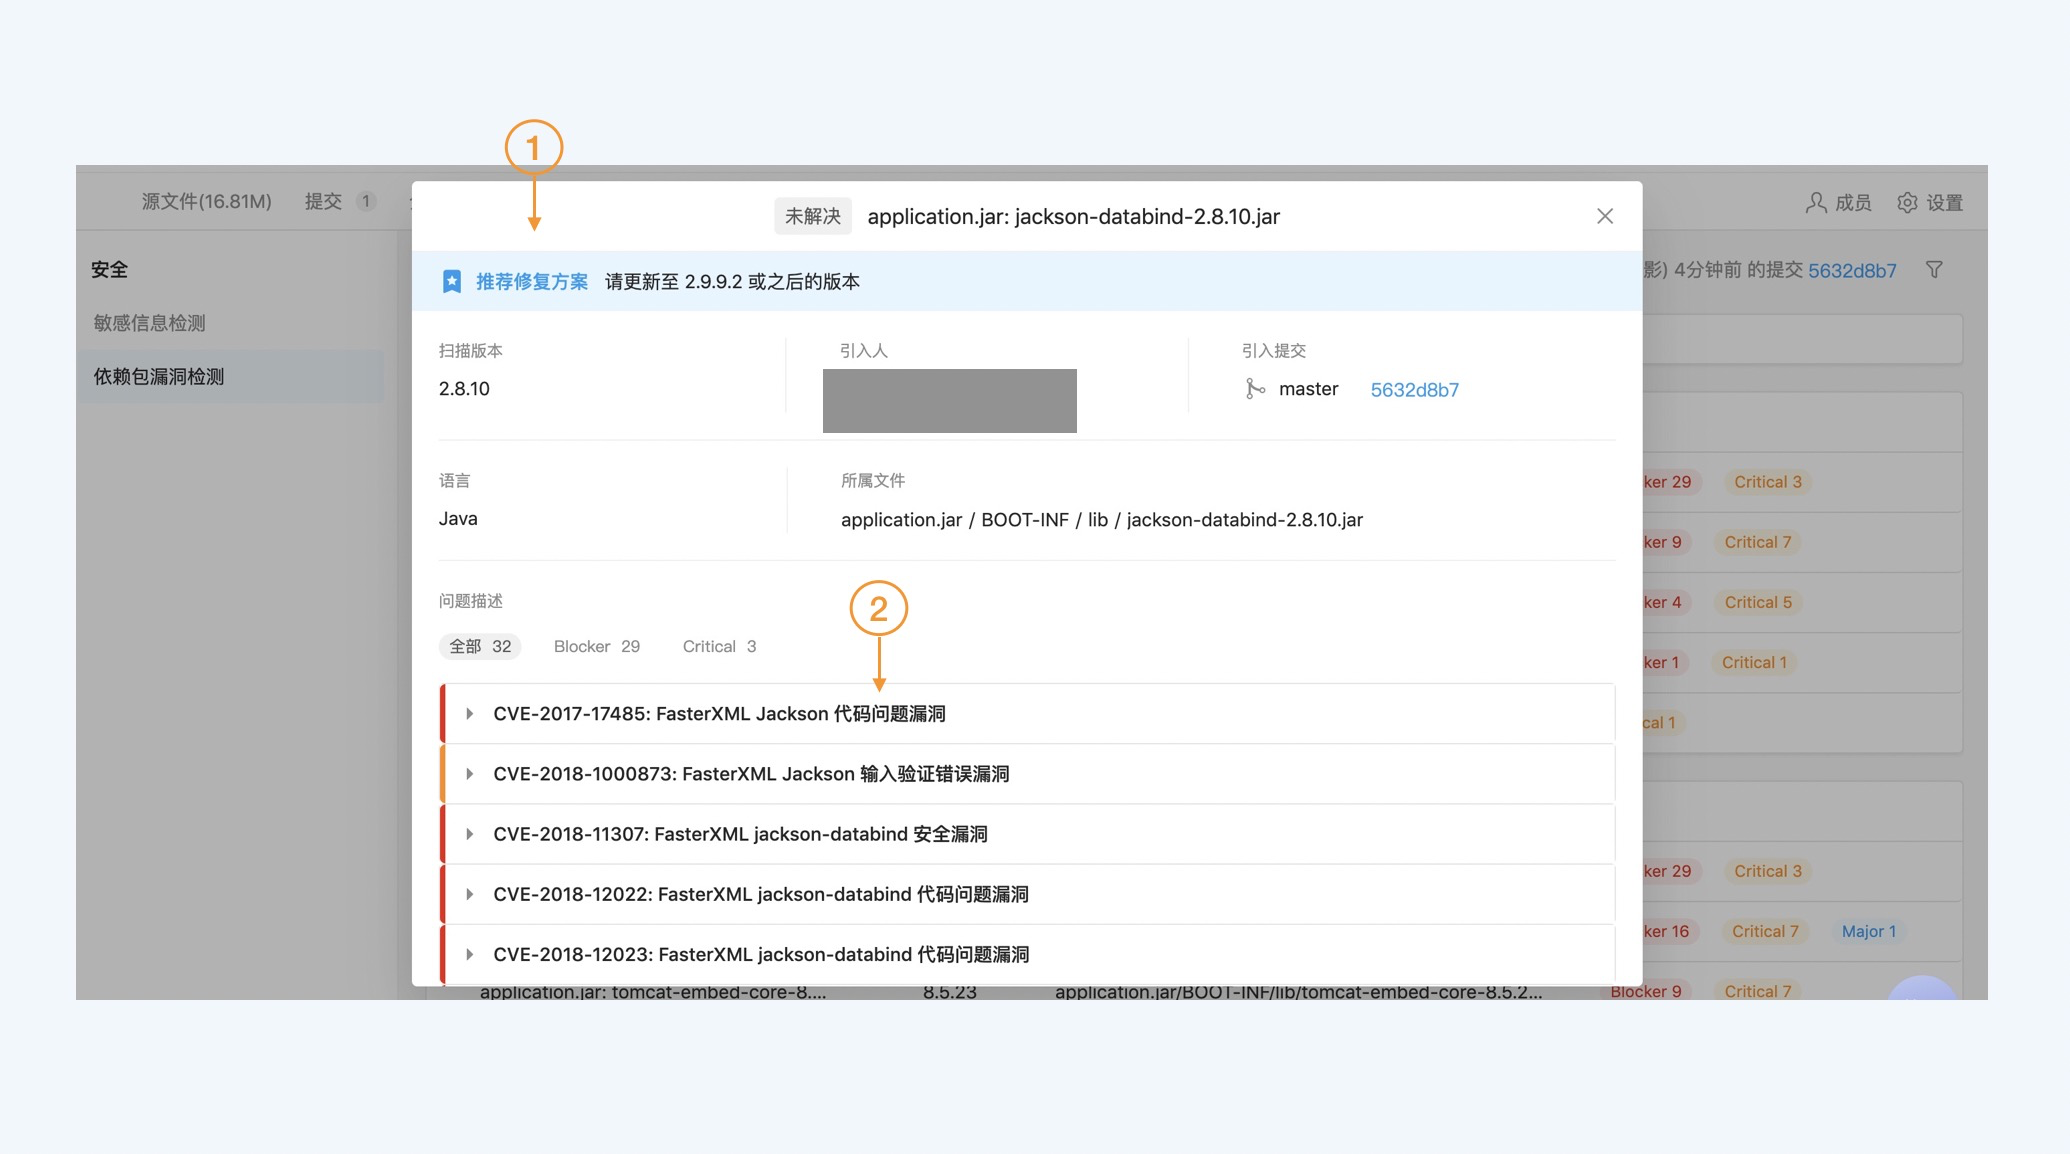Click CVE-2018-12022 代码问题漏洞 title text
The image size is (2070, 1154).
(x=761, y=894)
